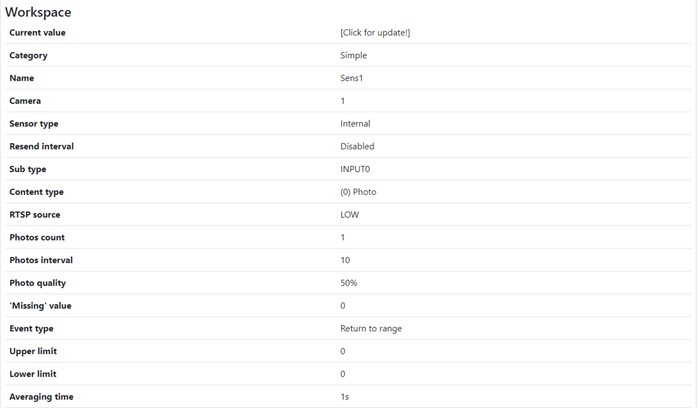
Task: Click the 'RTSP source' row label
Action: (35, 215)
